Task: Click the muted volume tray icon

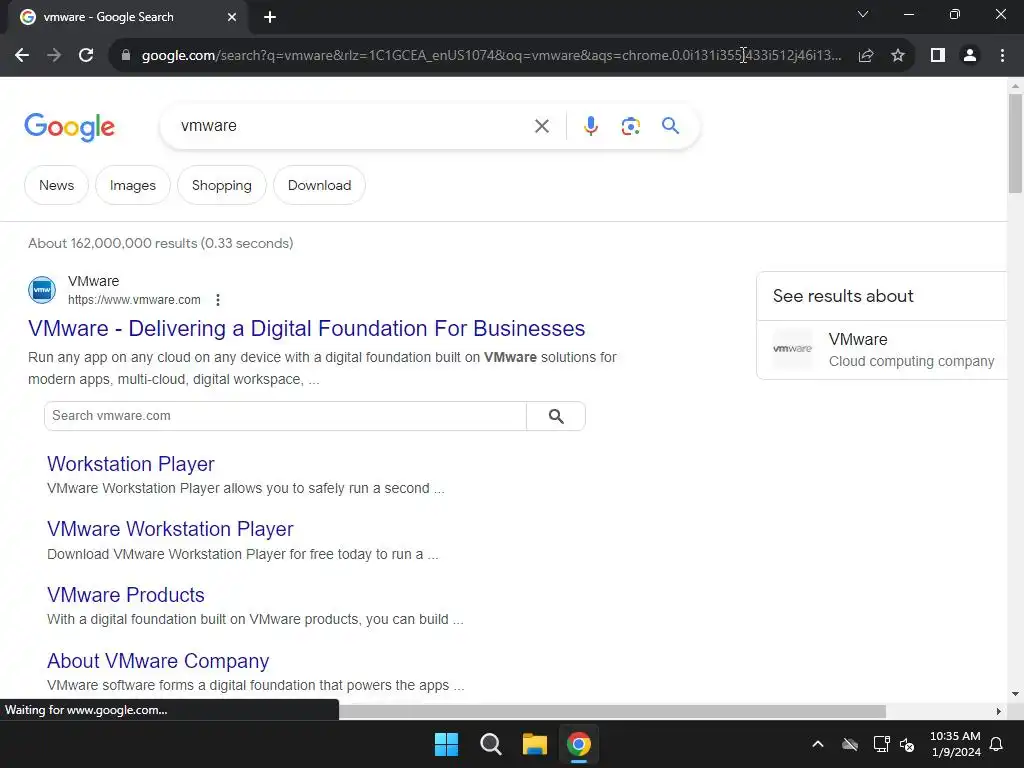Action: click(x=907, y=744)
